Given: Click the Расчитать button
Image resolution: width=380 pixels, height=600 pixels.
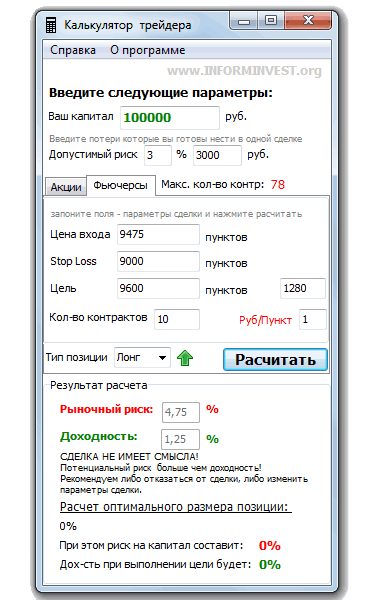Looking at the screenshot, I should coord(275,359).
